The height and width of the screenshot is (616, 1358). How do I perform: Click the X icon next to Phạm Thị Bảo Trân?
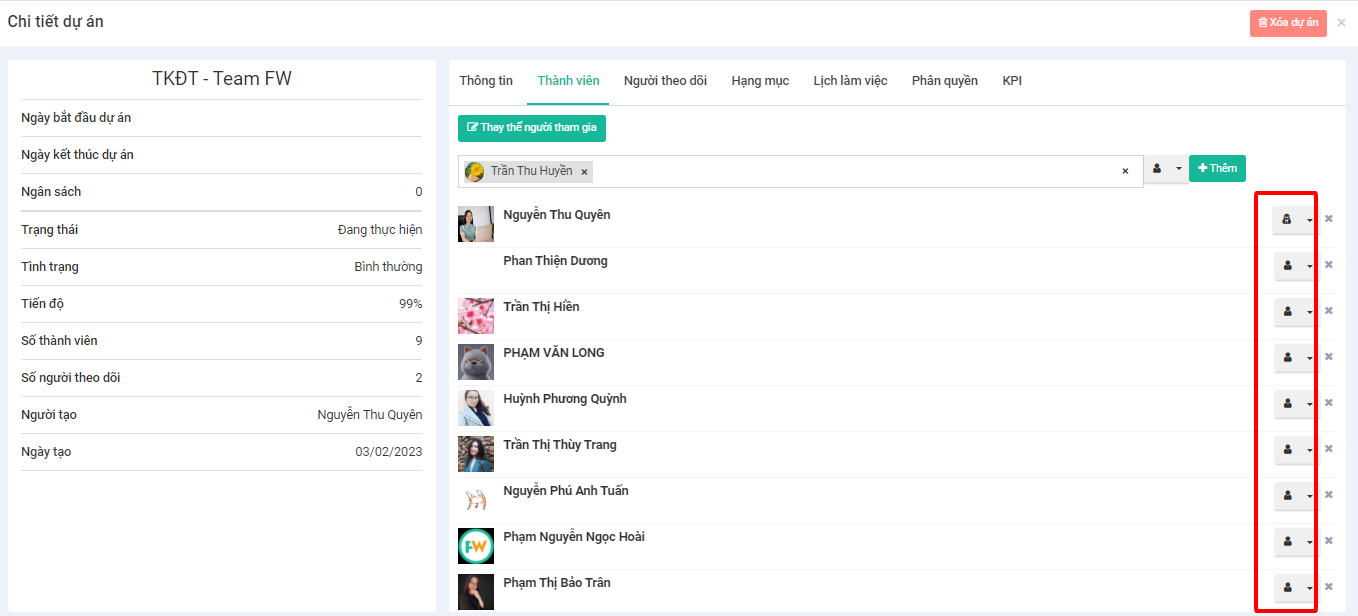[1329, 587]
